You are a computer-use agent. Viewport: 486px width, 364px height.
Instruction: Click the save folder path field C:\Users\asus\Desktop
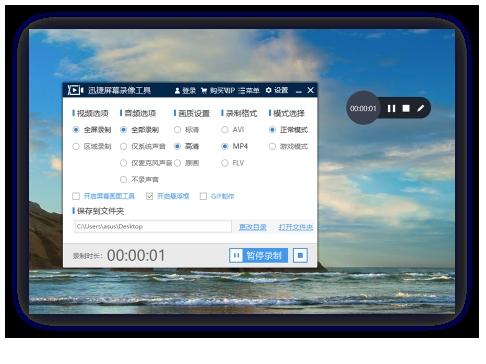click(x=153, y=227)
